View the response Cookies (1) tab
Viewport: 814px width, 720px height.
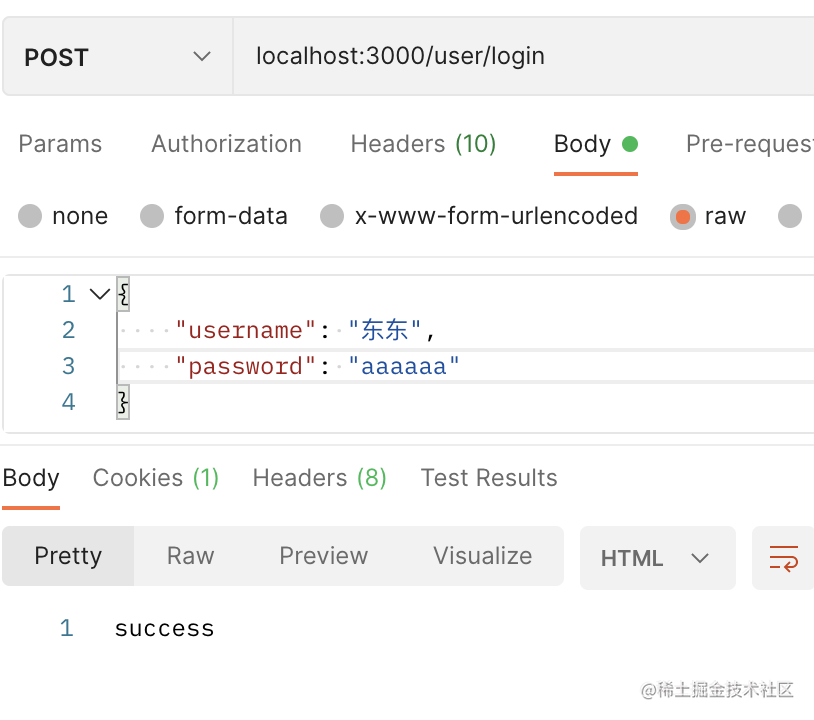[x=155, y=478]
